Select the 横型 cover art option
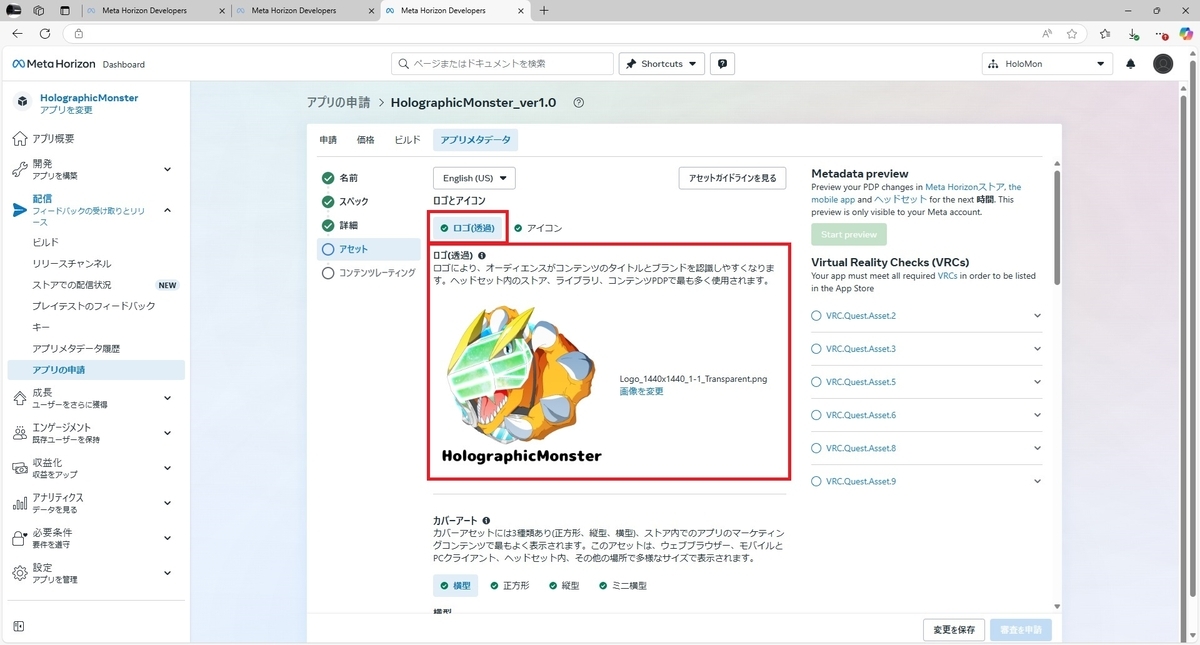The height and width of the screenshot is (645, 1200). (455, 586)
